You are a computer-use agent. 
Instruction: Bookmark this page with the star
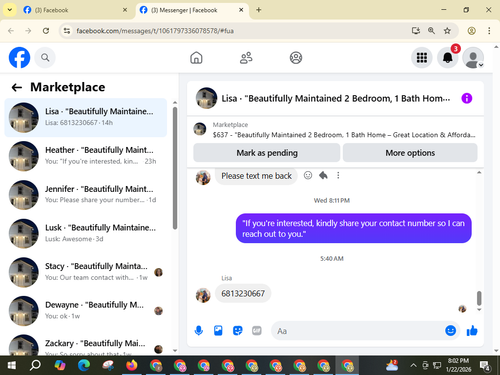tap(447, 31)
